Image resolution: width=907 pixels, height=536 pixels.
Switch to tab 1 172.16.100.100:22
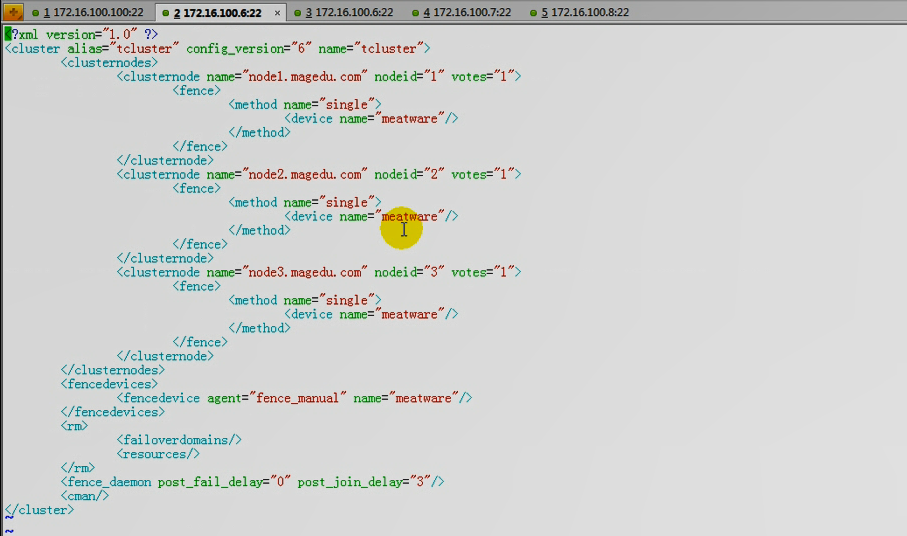(x=93, y=13)
